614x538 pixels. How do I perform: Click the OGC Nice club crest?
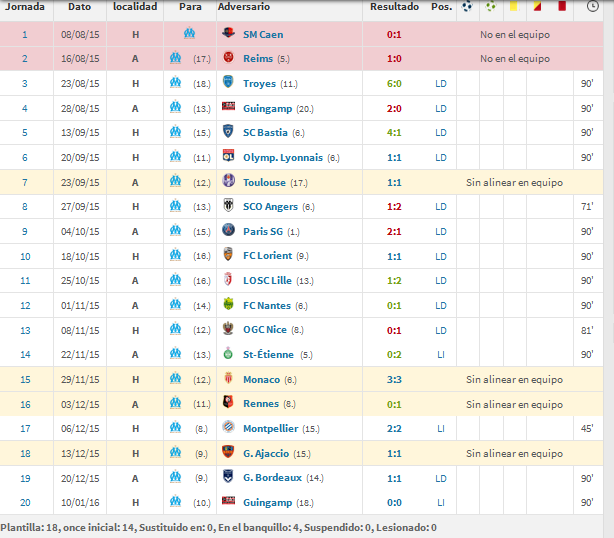[x=228, y=329]
